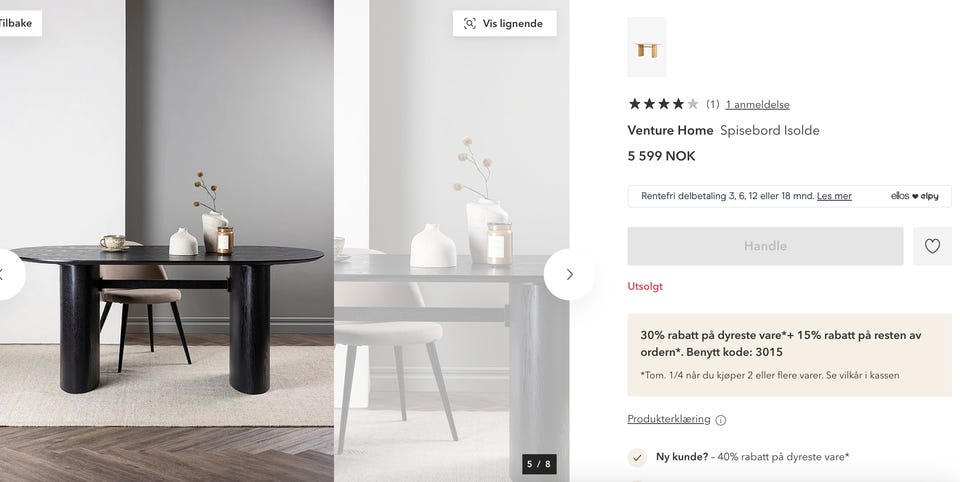
Task: Click the Ny kunde checkmark icon
Action: tap(637, 458)
